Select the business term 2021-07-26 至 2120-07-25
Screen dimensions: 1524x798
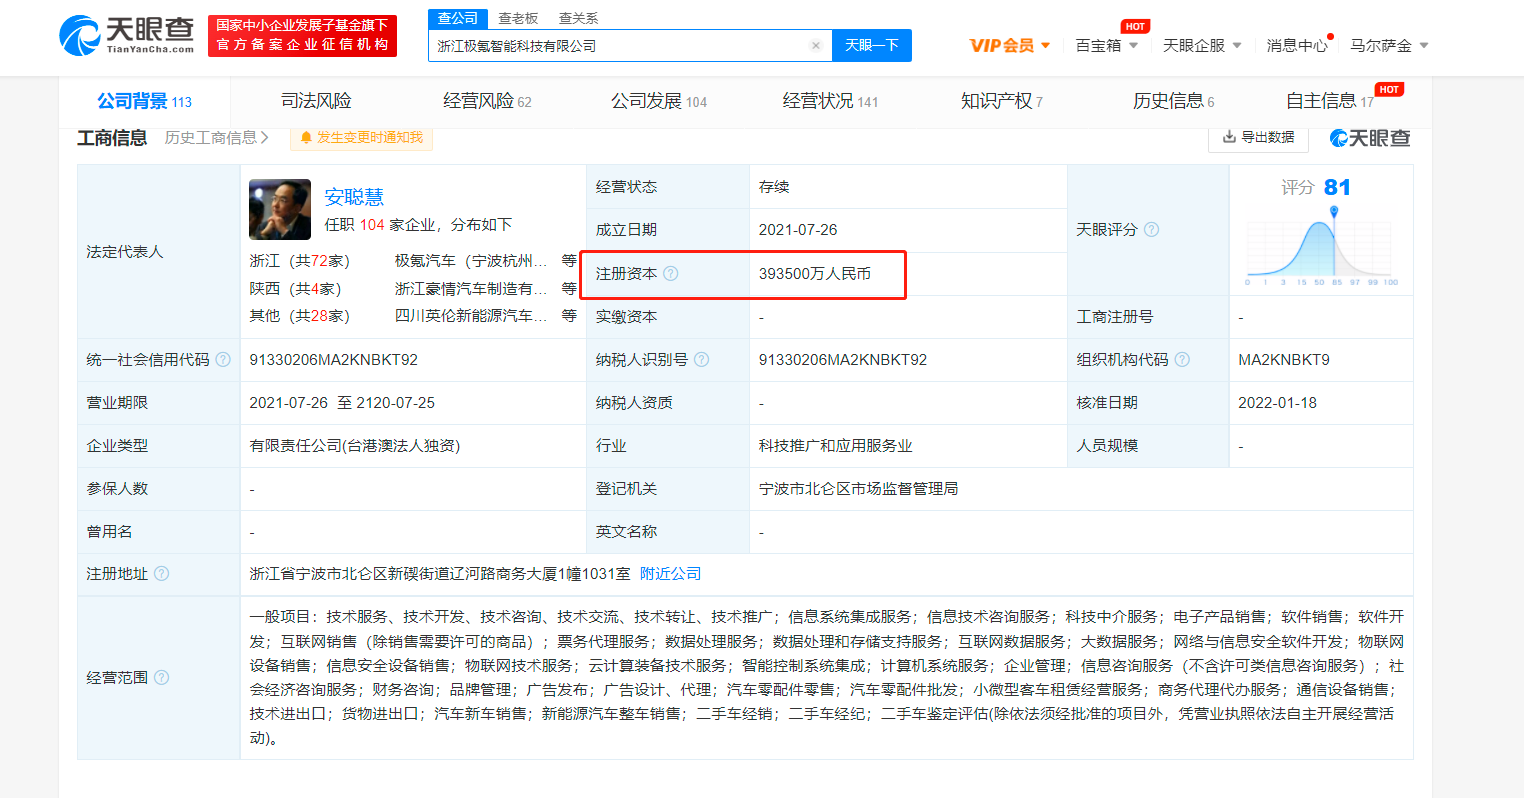[342, 403]
